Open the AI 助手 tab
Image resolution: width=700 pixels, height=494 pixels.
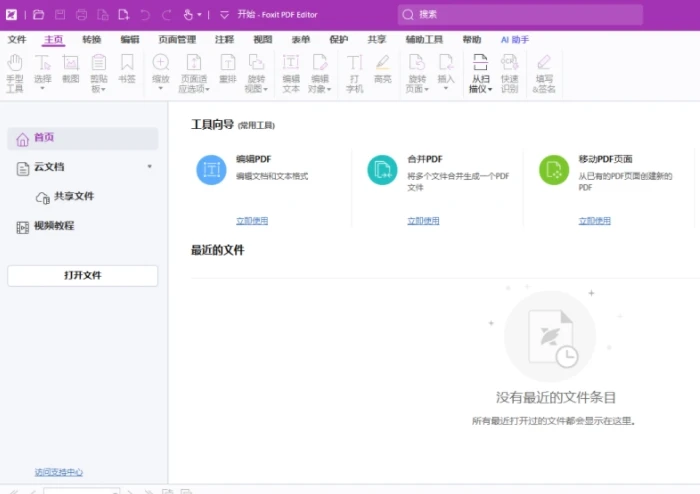point(515,40)
